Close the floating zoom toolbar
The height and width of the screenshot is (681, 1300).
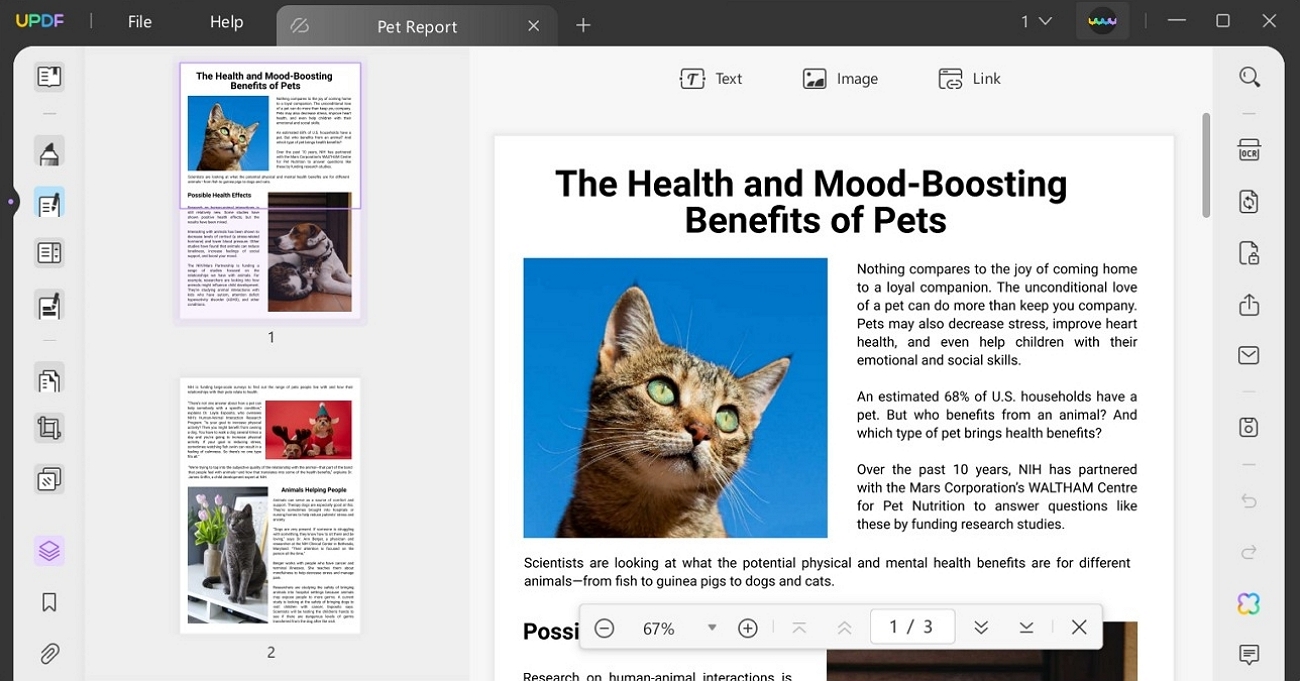coord(1079,628)
